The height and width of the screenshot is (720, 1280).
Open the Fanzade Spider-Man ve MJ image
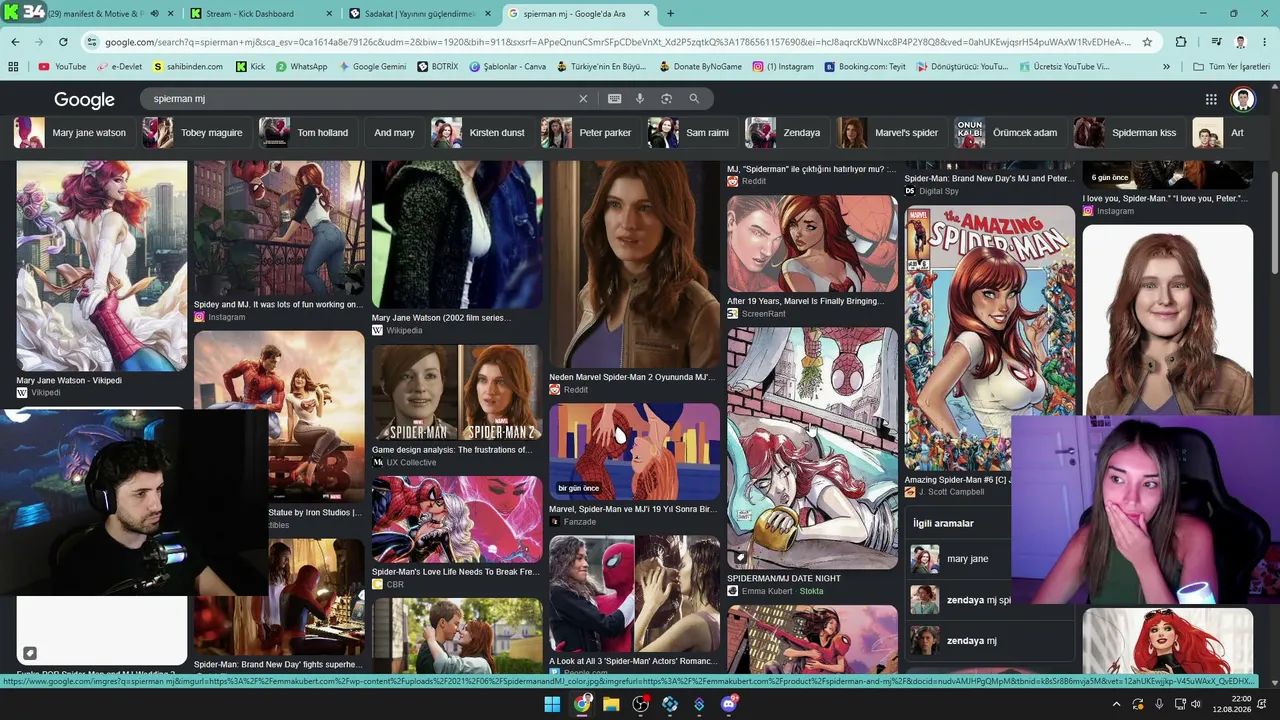pyautogui.click(x=634, y=451)
